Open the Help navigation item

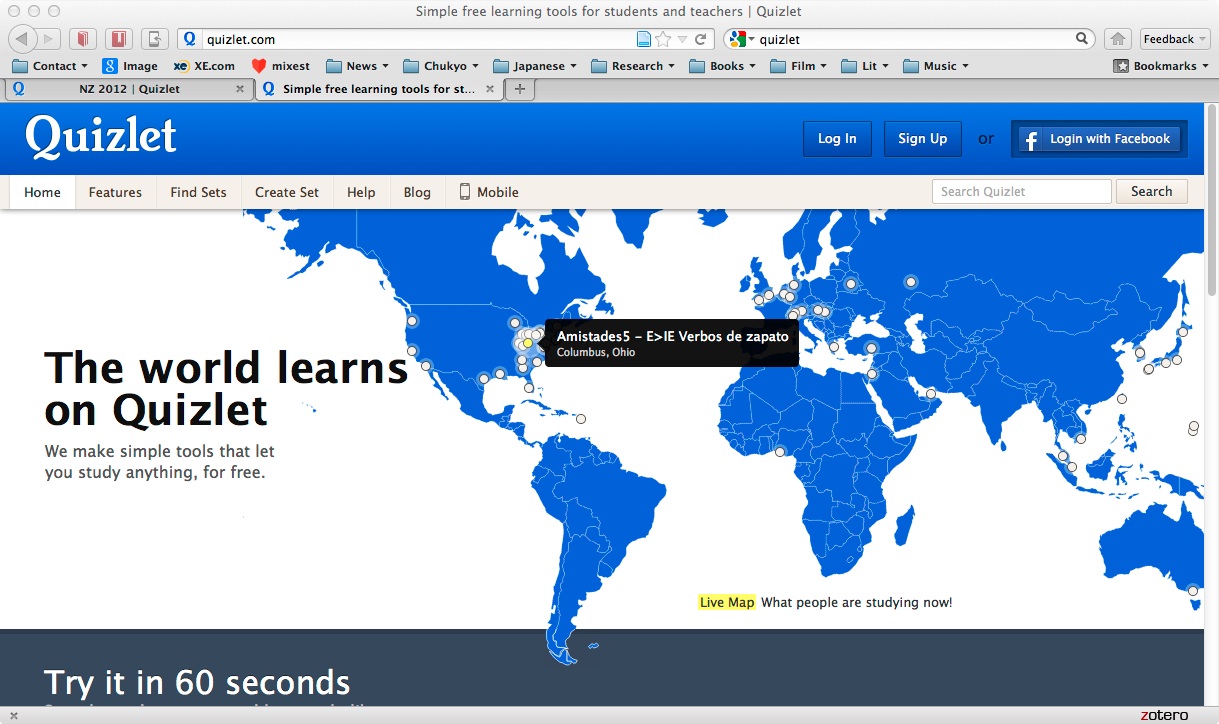[x=361, y=192]
